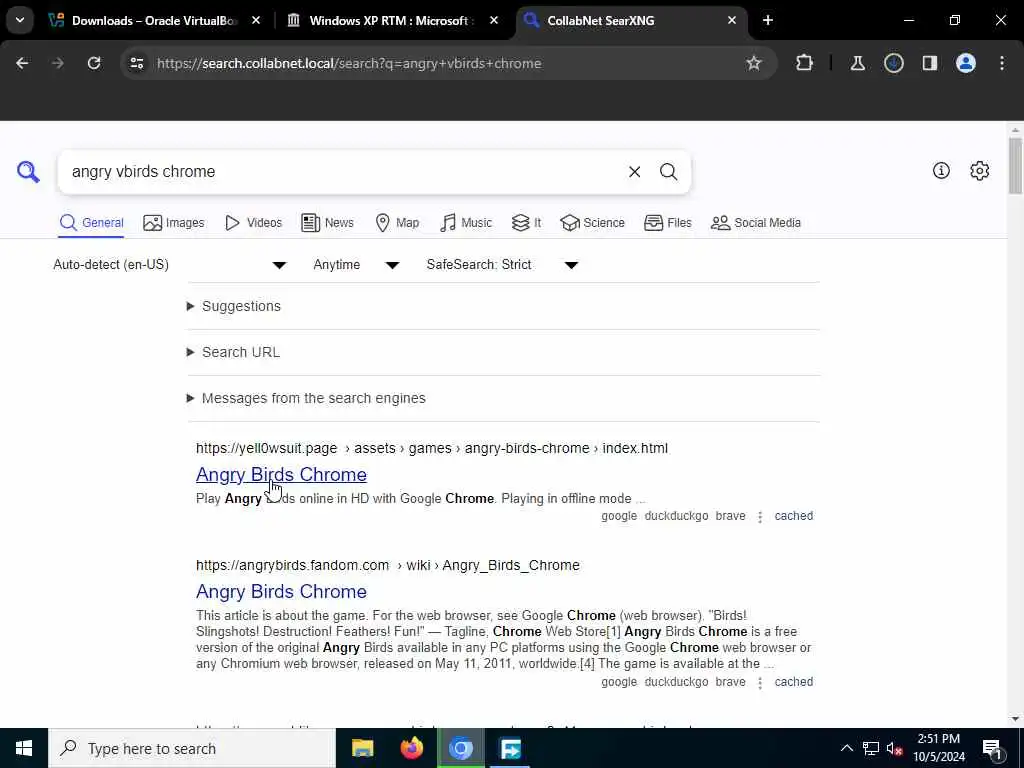Screen dimensions: 1024x768
Task: Open cached version of fandom result
Action: pyautogui.click(x=793, y=682)
